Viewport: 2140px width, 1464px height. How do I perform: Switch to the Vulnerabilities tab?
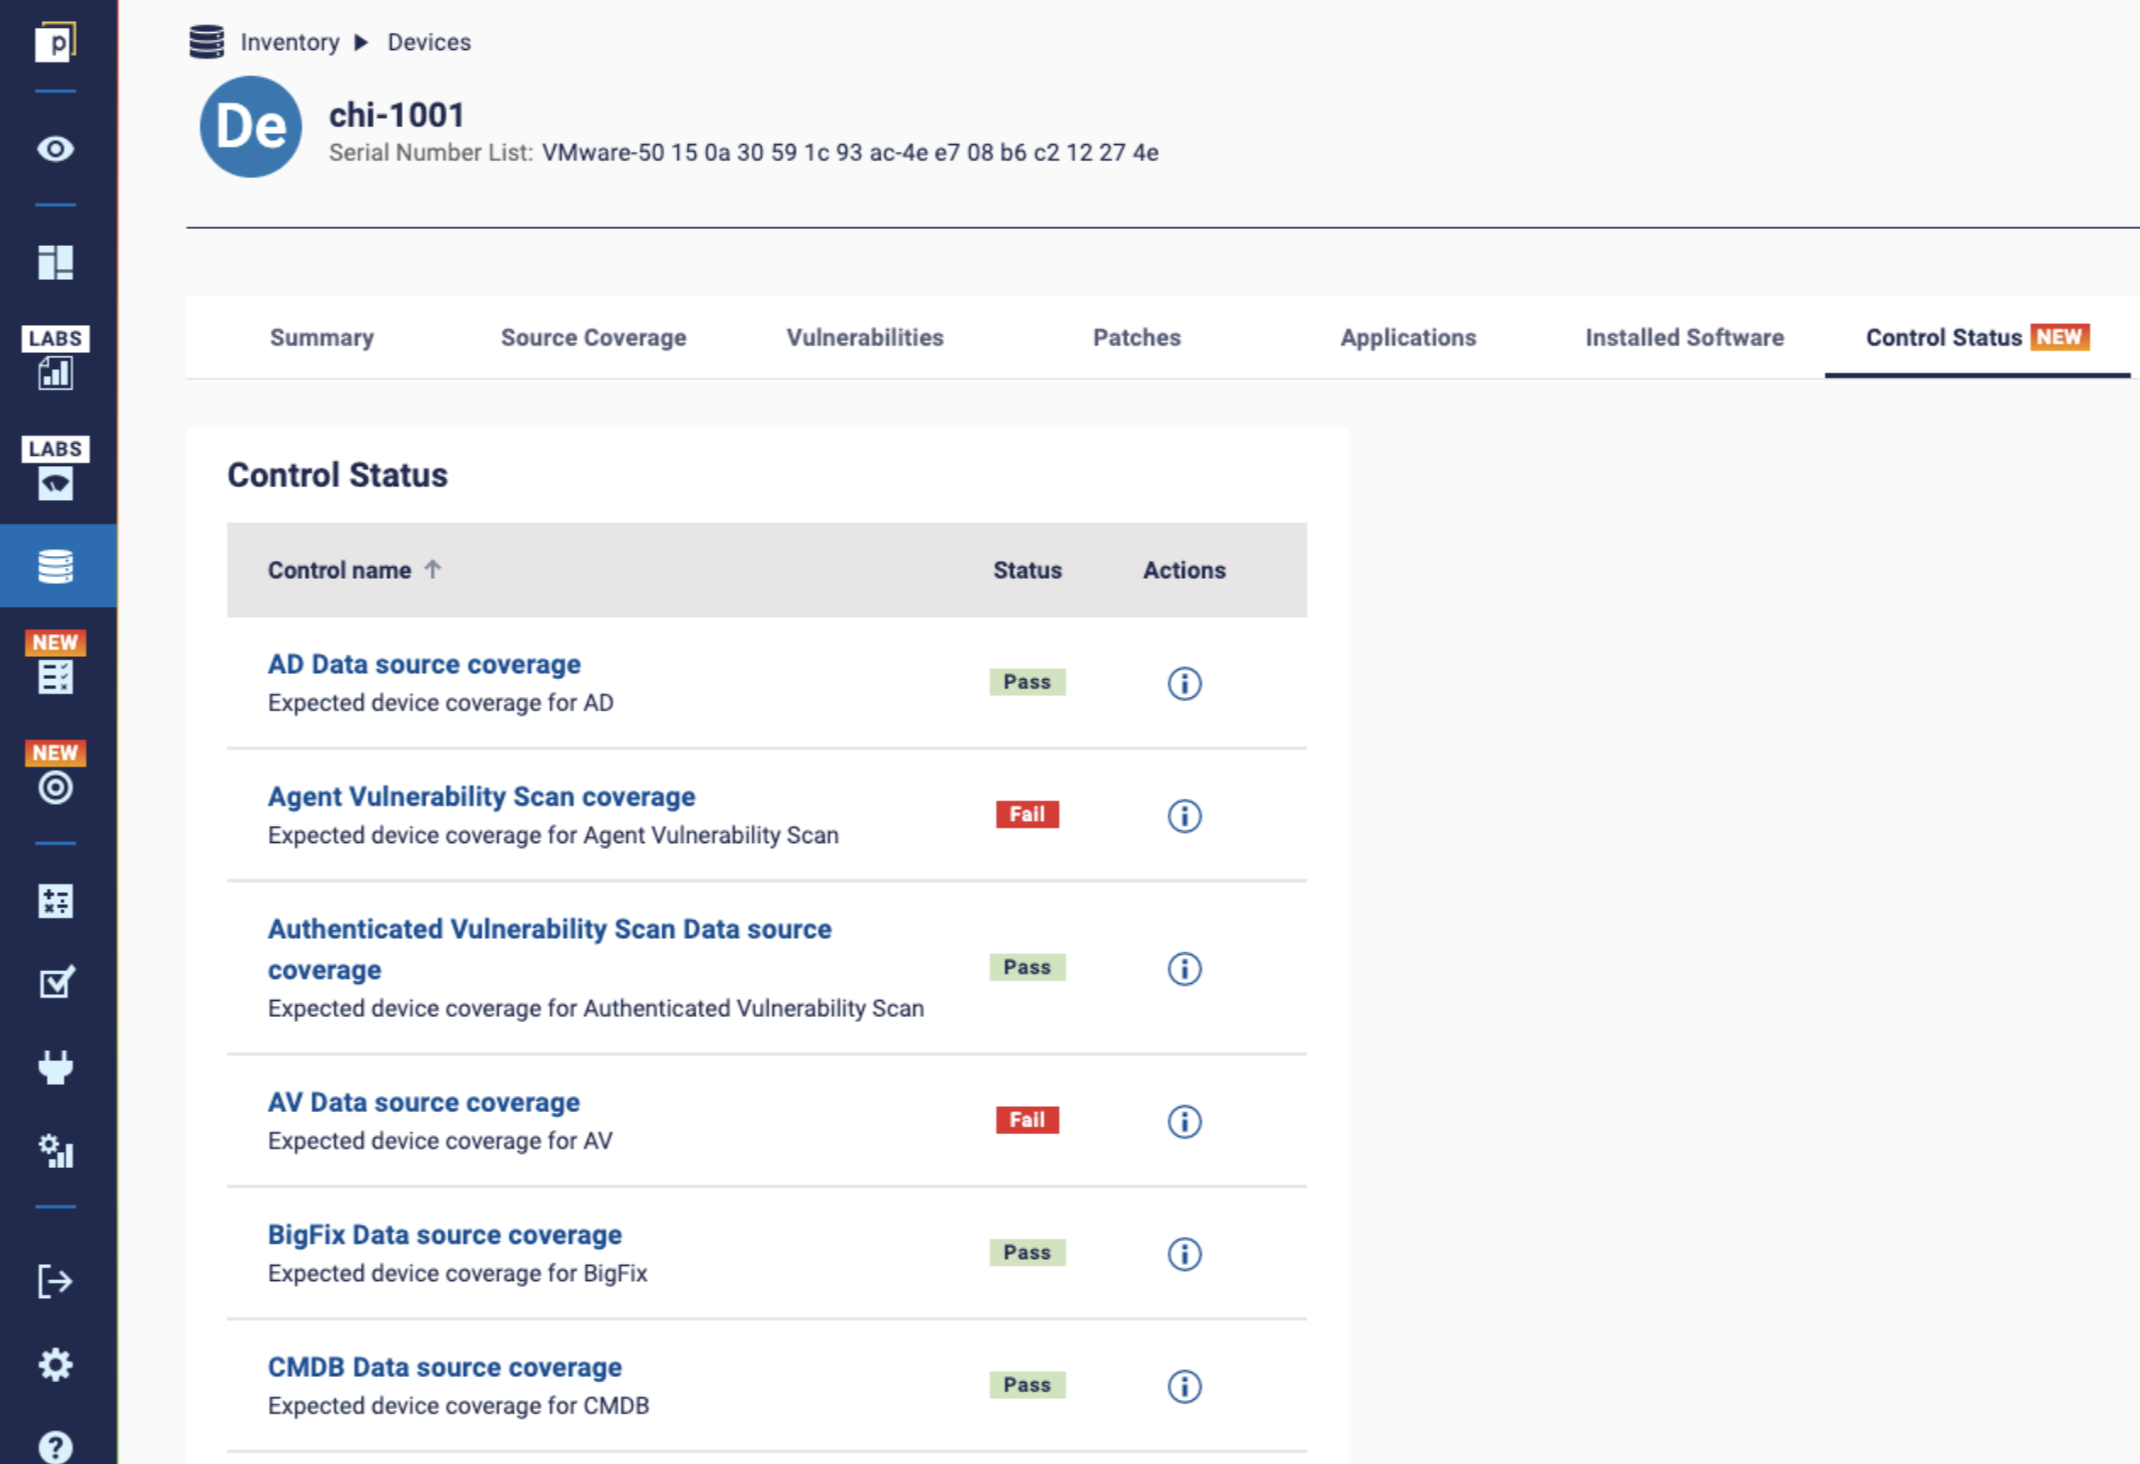pyautogui.click(x=865, y=338)
